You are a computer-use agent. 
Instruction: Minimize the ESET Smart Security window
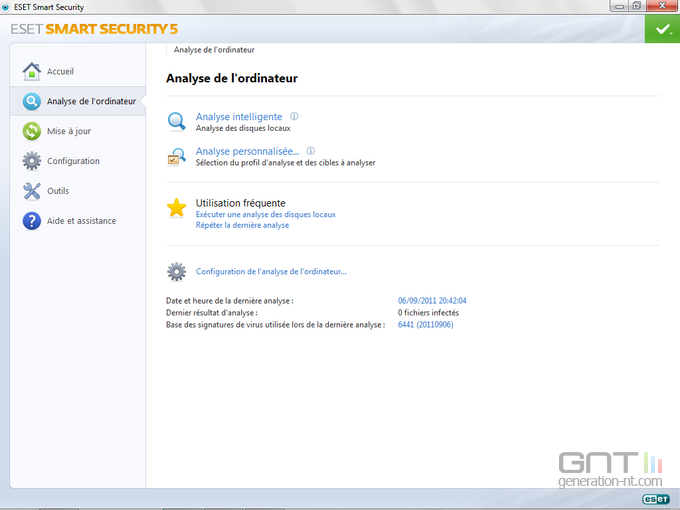619,6
